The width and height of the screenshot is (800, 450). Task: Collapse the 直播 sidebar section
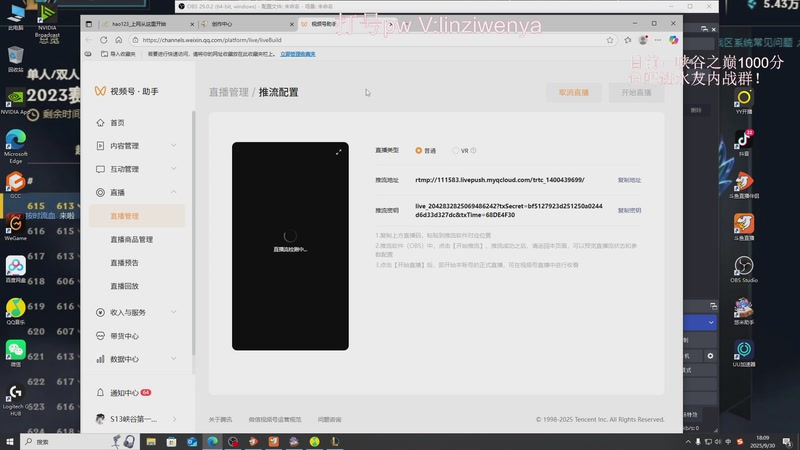(137, 192)
